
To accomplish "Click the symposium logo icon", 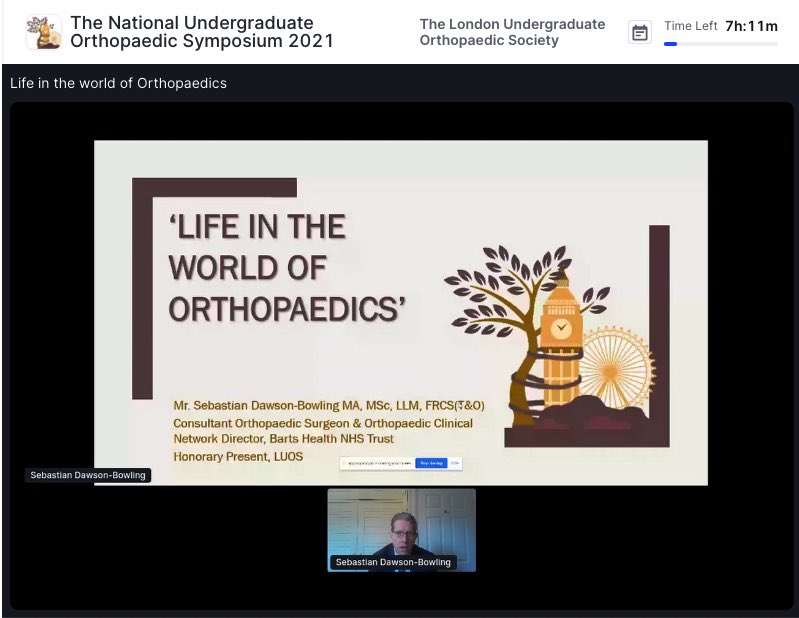I will click(44, 33).
